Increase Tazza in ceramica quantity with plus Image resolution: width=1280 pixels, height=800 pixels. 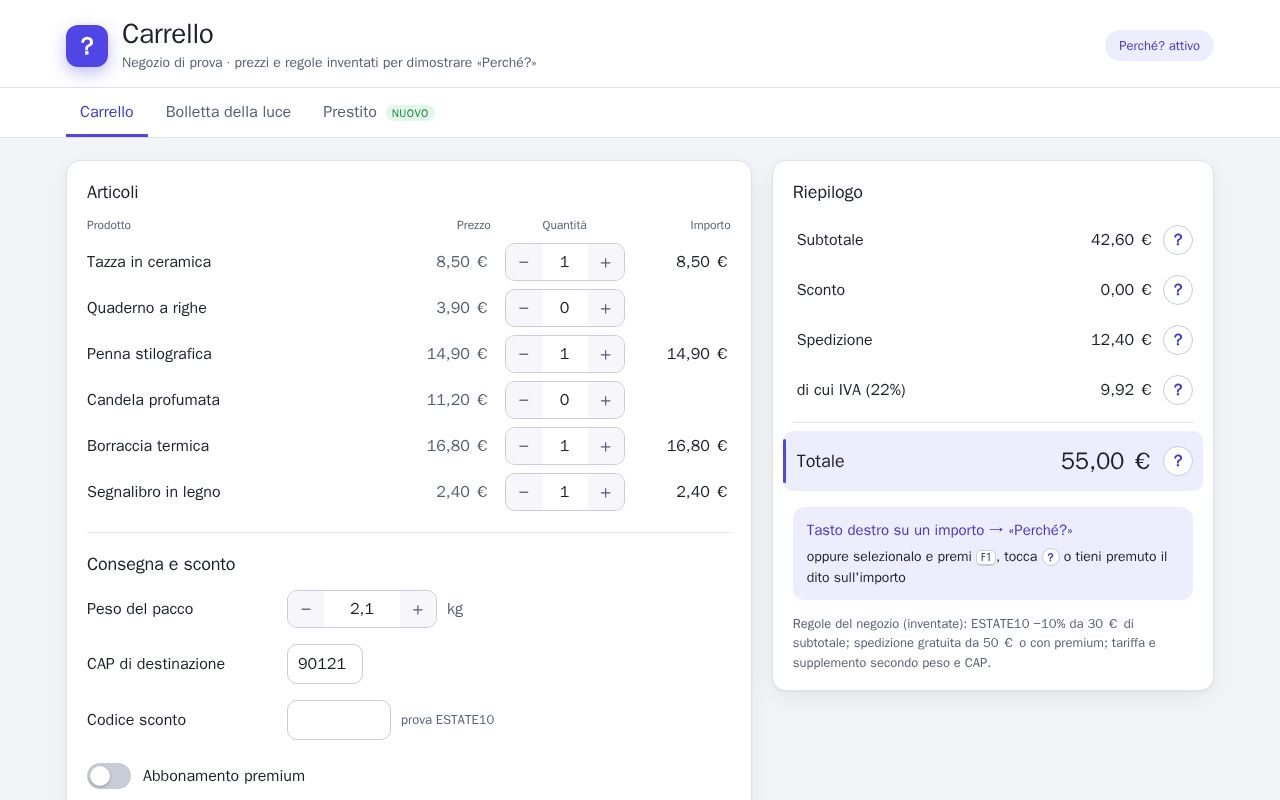click(x=605, y=262)
